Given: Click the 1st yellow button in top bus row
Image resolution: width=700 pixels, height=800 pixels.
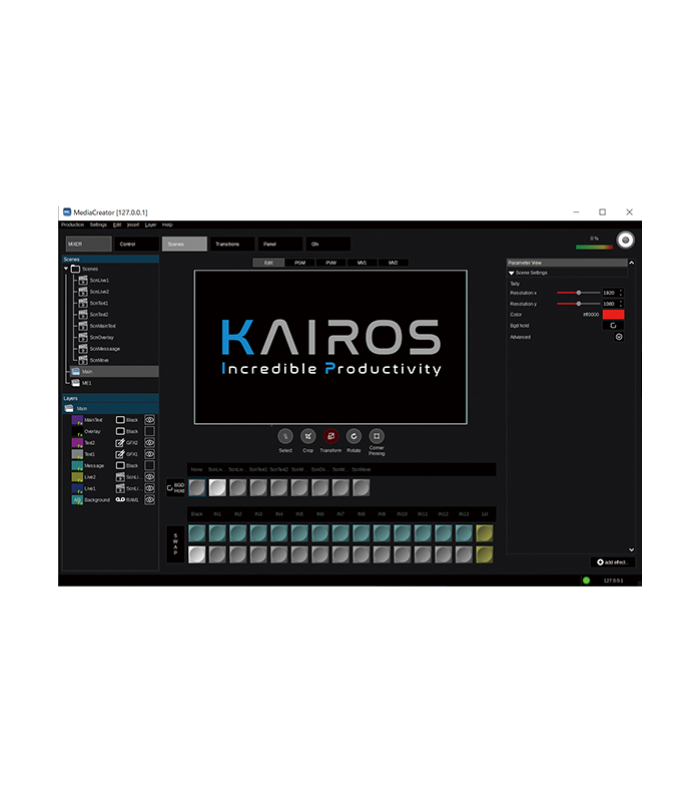Looking at the screenshot, I should pyautogui.click(x=484, y=533).
